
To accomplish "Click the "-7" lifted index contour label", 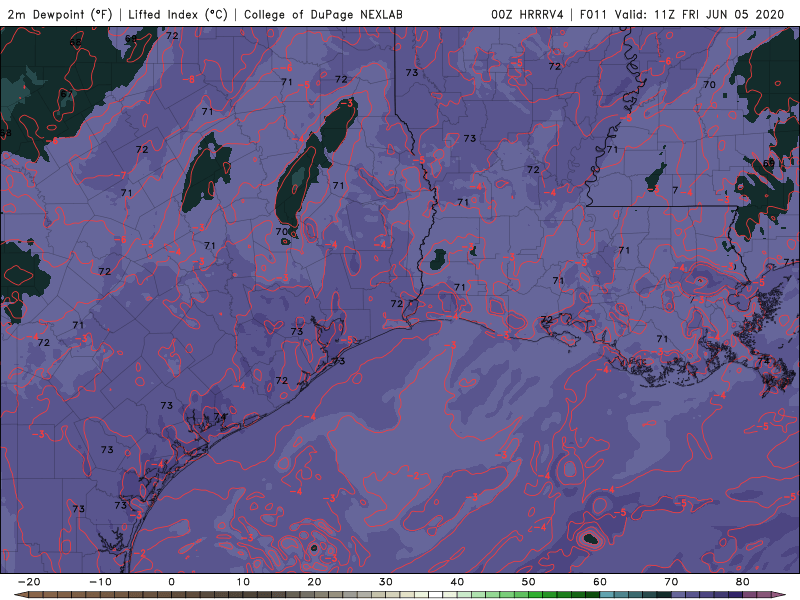I will (x=120, y=175).
